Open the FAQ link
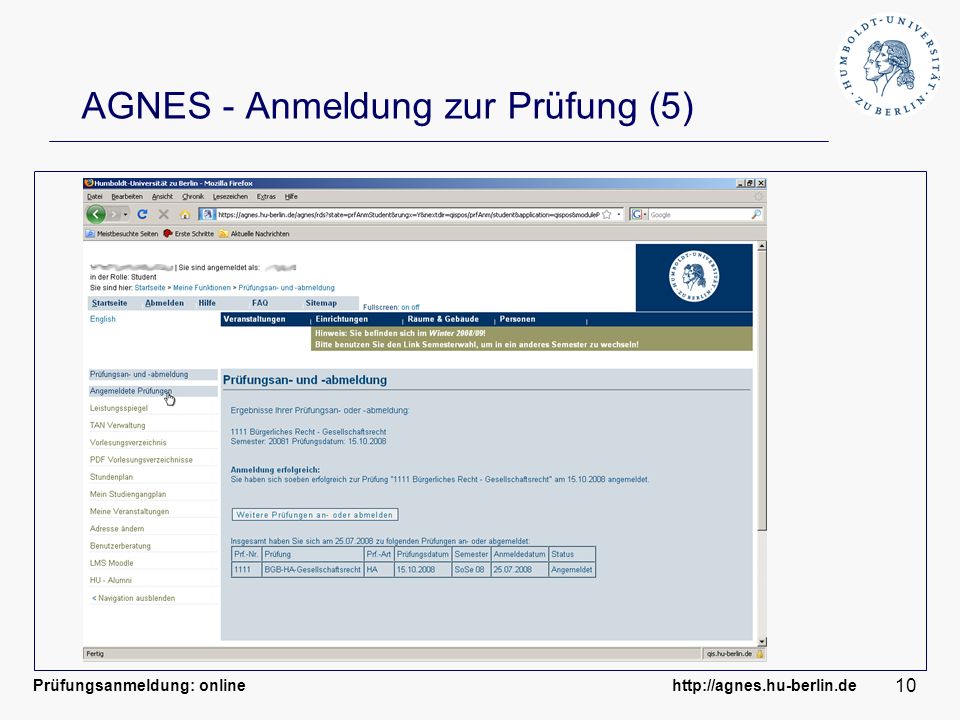 click(260, 303)
